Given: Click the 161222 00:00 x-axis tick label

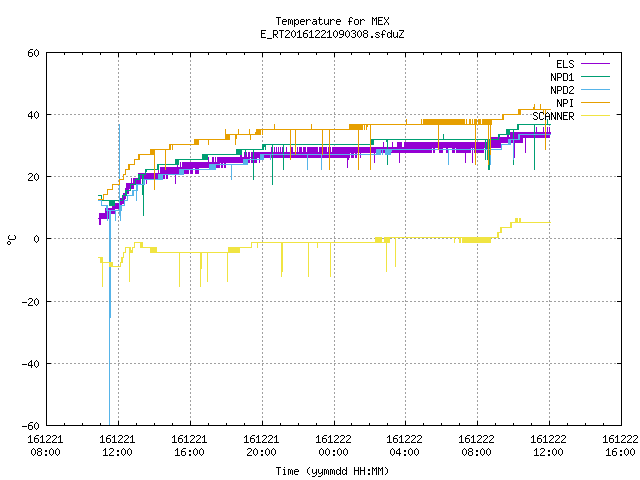Looking at the screenshot, I should click(333, 446).
